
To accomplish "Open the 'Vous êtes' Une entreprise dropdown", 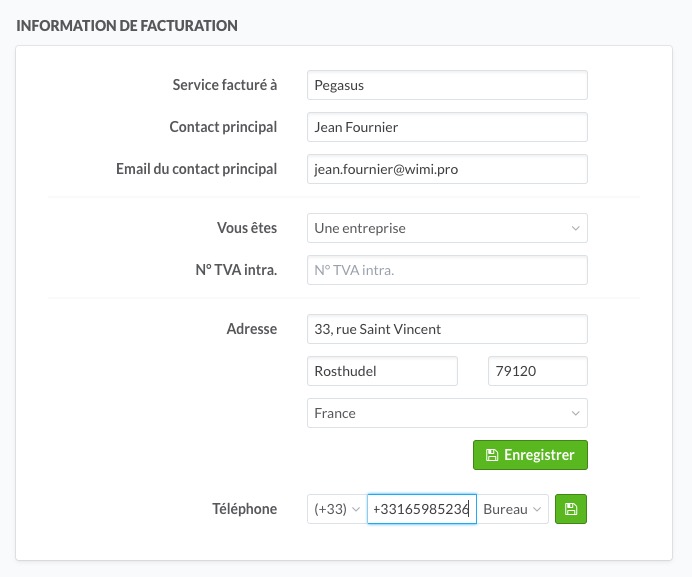I will [446, 228].
